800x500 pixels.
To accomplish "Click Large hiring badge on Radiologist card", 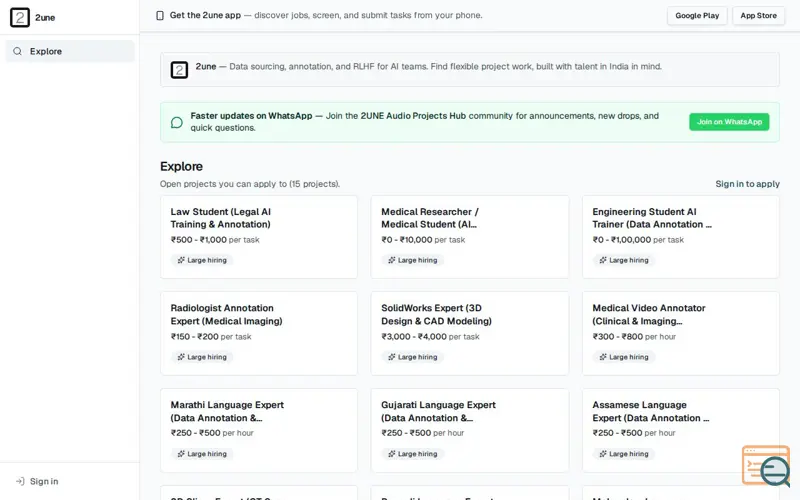I will 202,357.
